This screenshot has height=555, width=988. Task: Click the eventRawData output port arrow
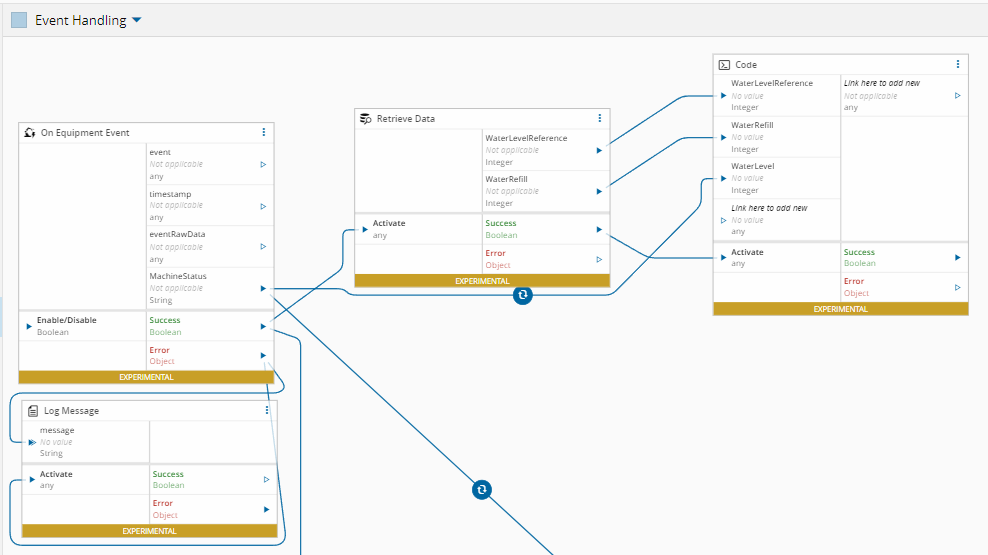tap(263, 246)
